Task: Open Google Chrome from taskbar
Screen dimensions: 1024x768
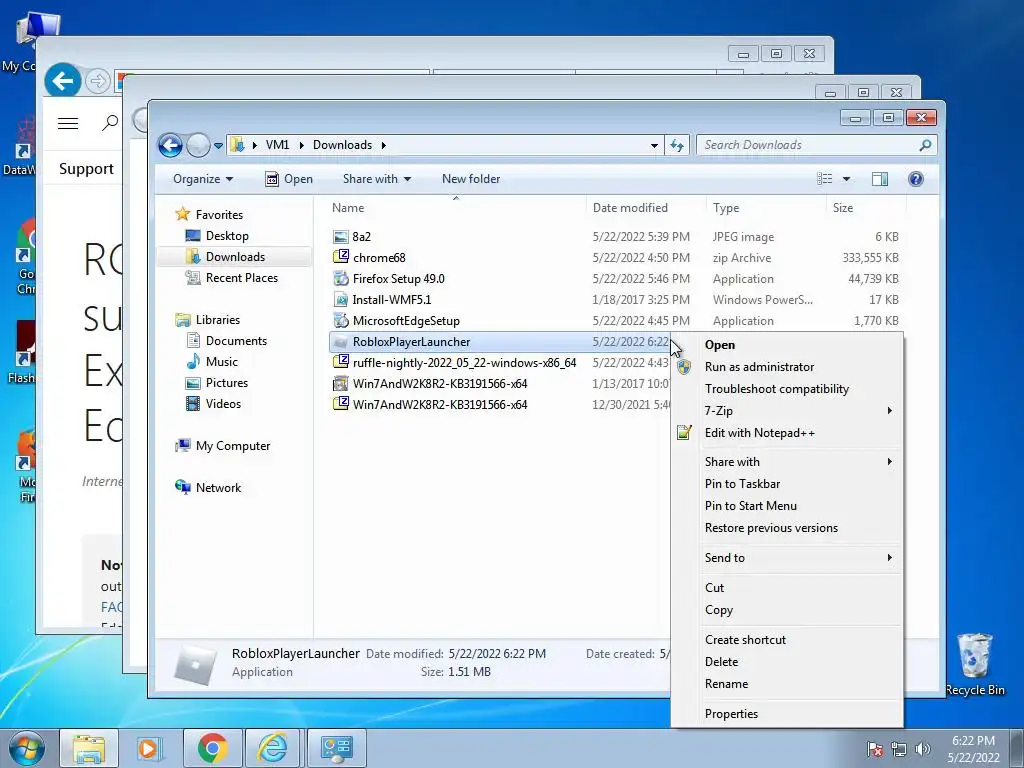Action: tap(212, 748)
